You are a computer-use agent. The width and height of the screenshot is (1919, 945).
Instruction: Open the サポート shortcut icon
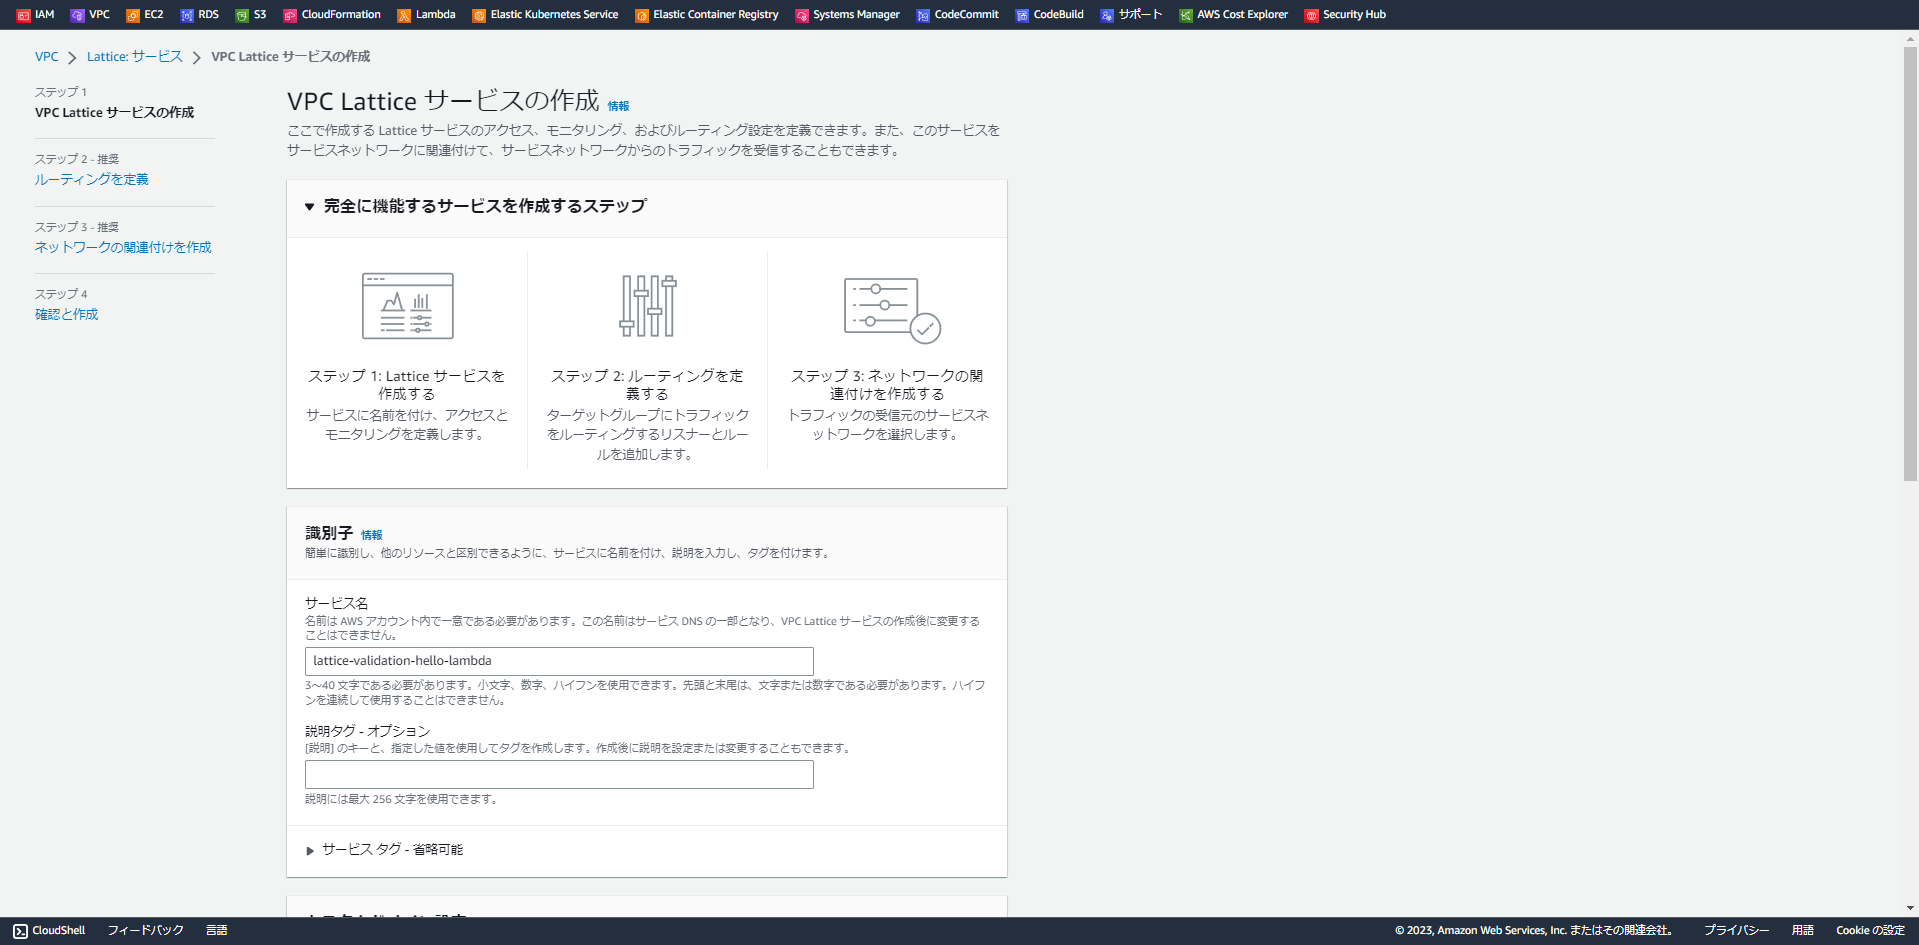click(1107, 15)
